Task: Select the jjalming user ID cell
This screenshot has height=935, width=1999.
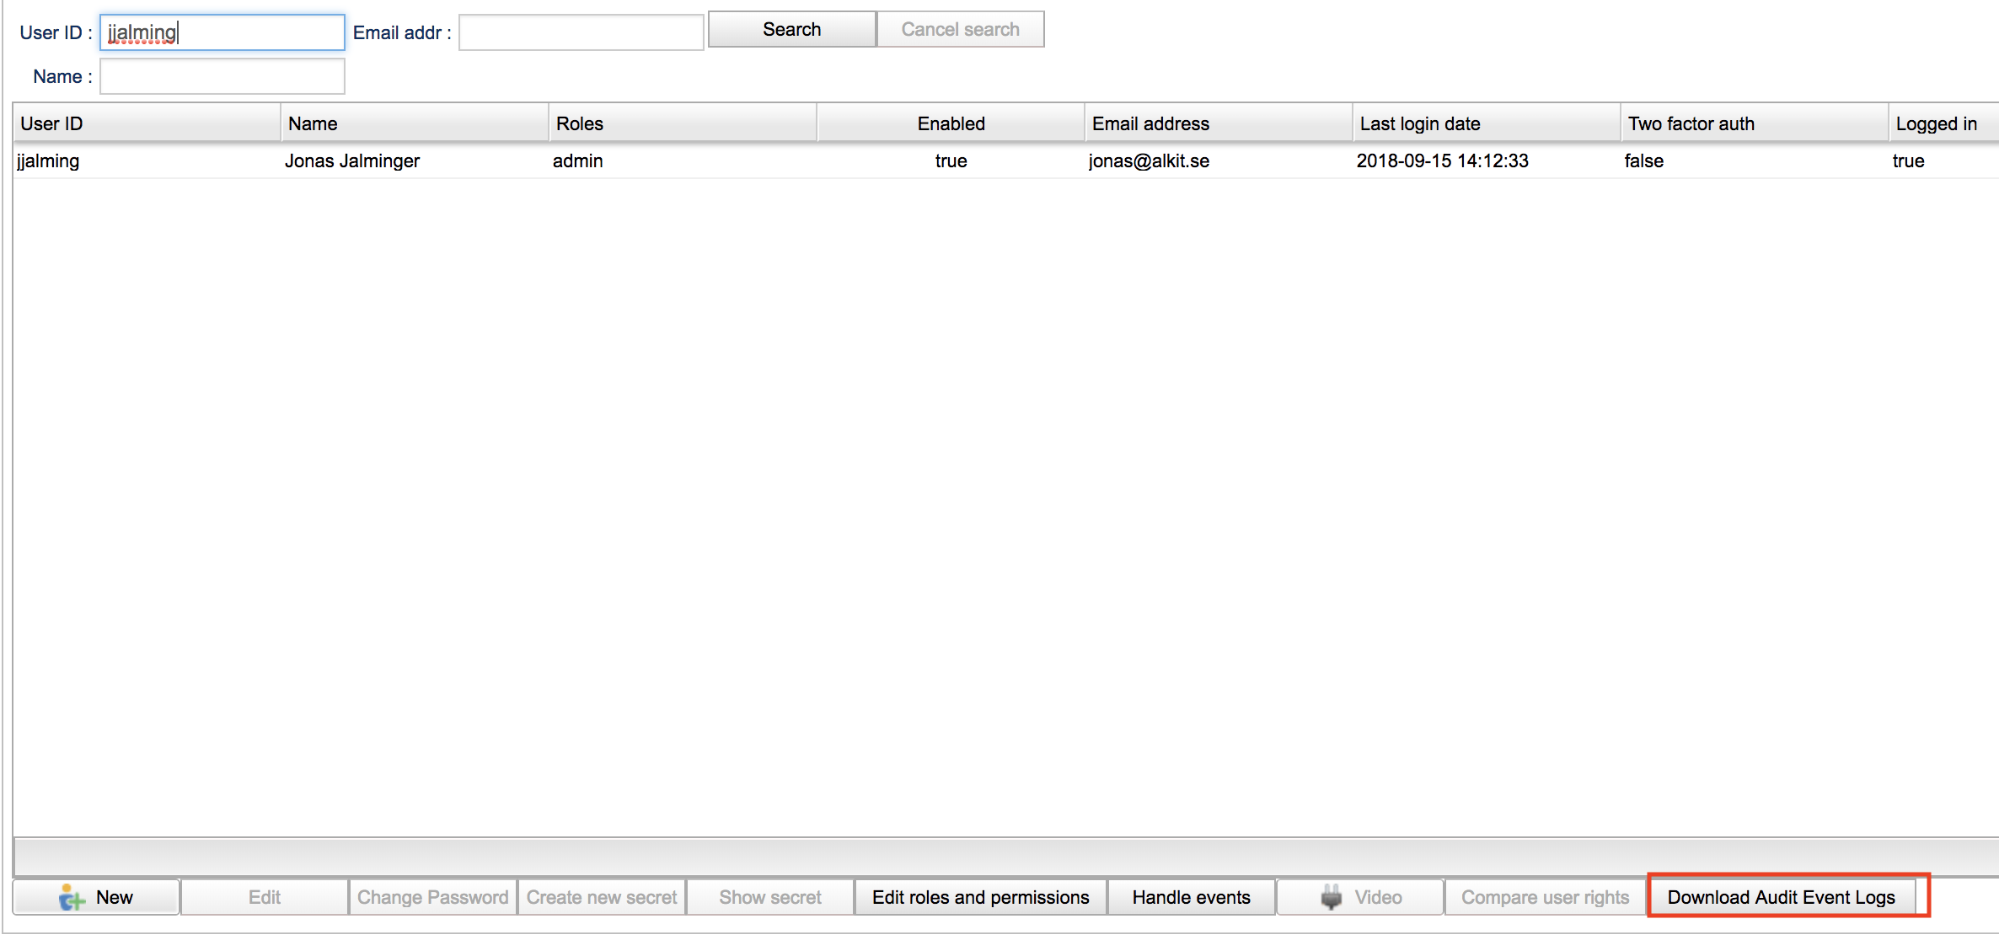Action: [x=146, y=161]
